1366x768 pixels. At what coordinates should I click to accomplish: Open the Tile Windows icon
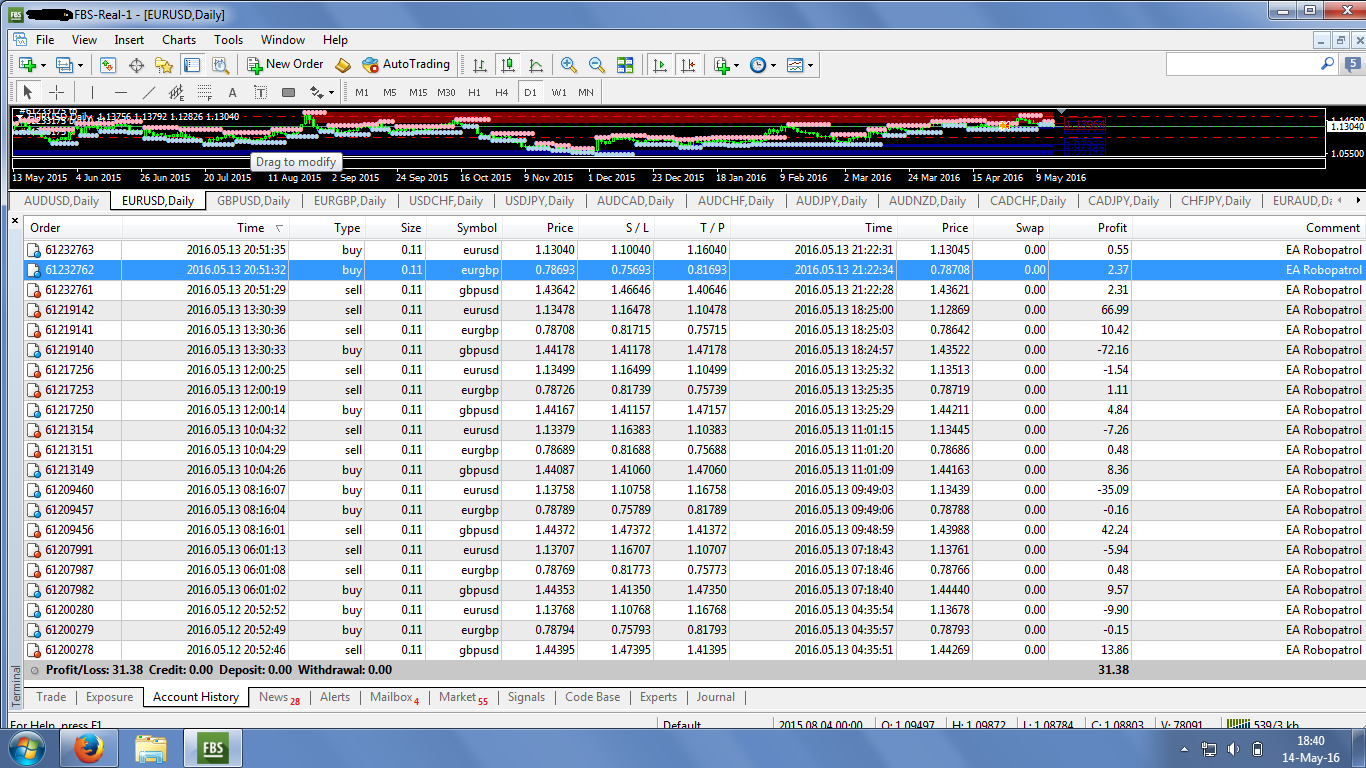(625, 65)
